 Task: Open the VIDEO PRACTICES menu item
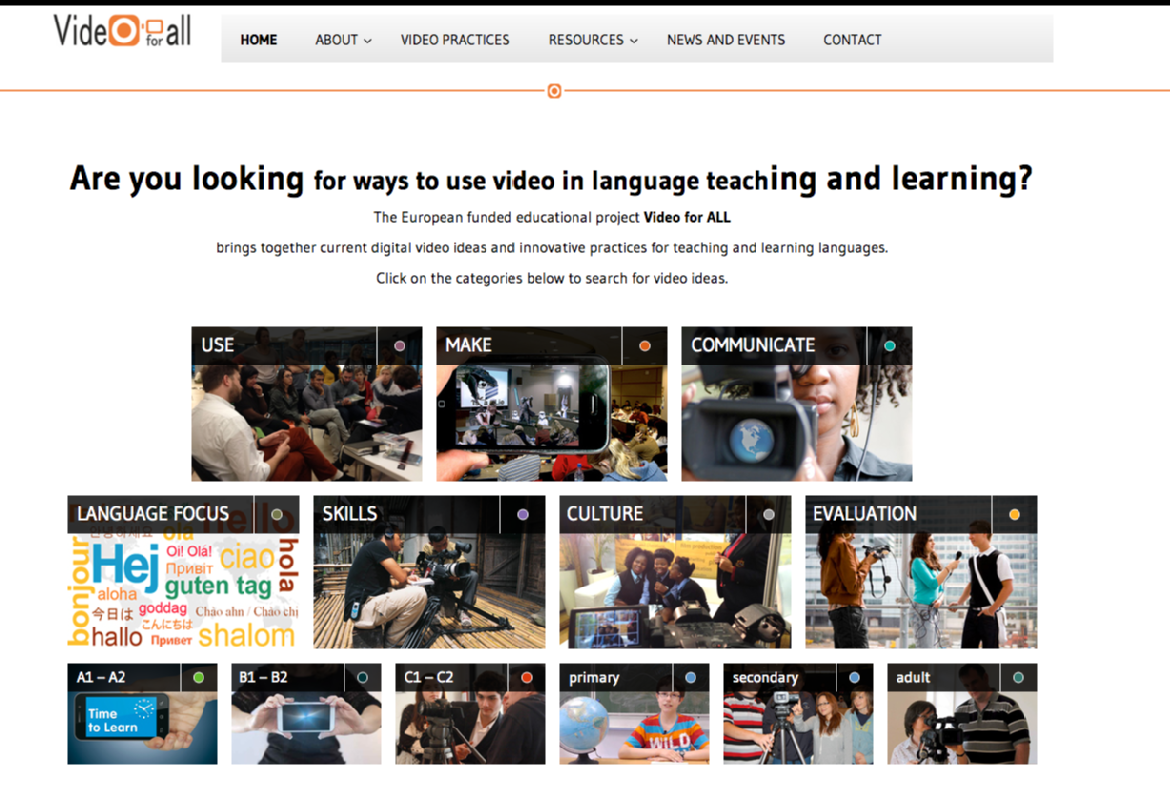tap(455, 40)
